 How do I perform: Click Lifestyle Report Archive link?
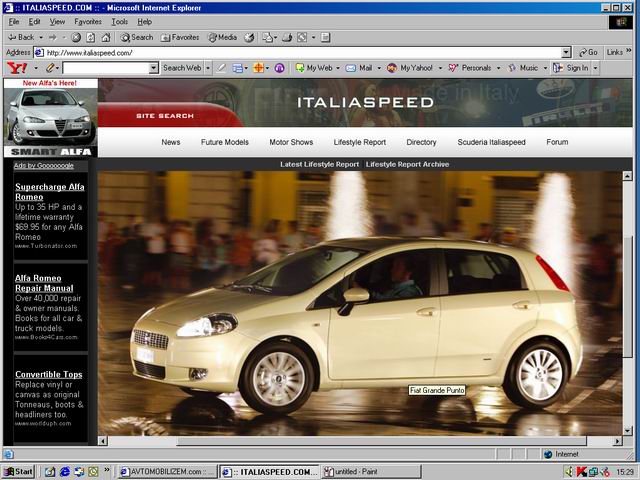pyautogui.click(x=407, y=164)
